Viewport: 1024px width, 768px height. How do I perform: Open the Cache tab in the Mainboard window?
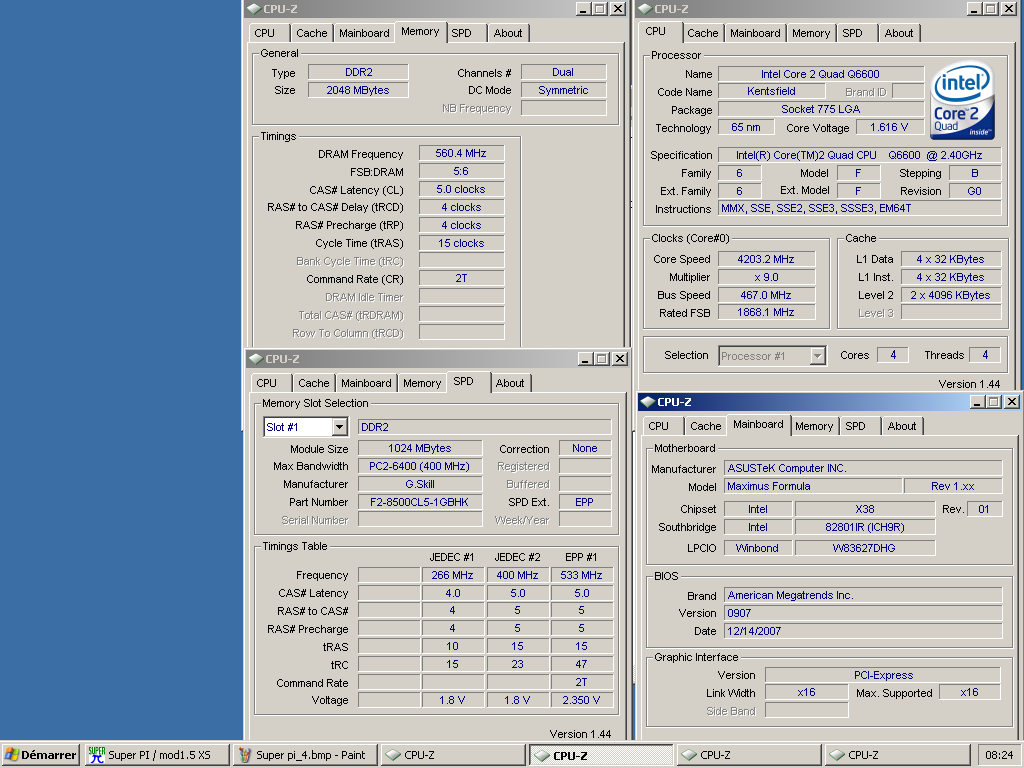[x=705, y=426]
